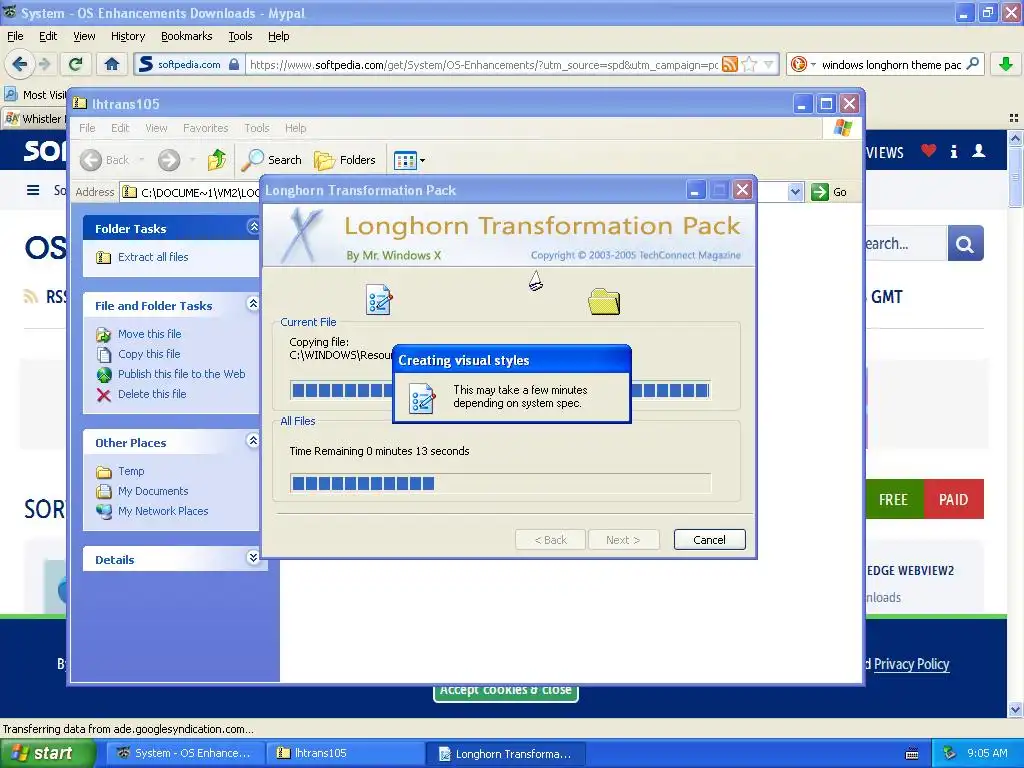Click the Search toolbar button in lhtrans105
Image resolution: width=1024 pixels, height=768 pixels.
click(272, 159)
